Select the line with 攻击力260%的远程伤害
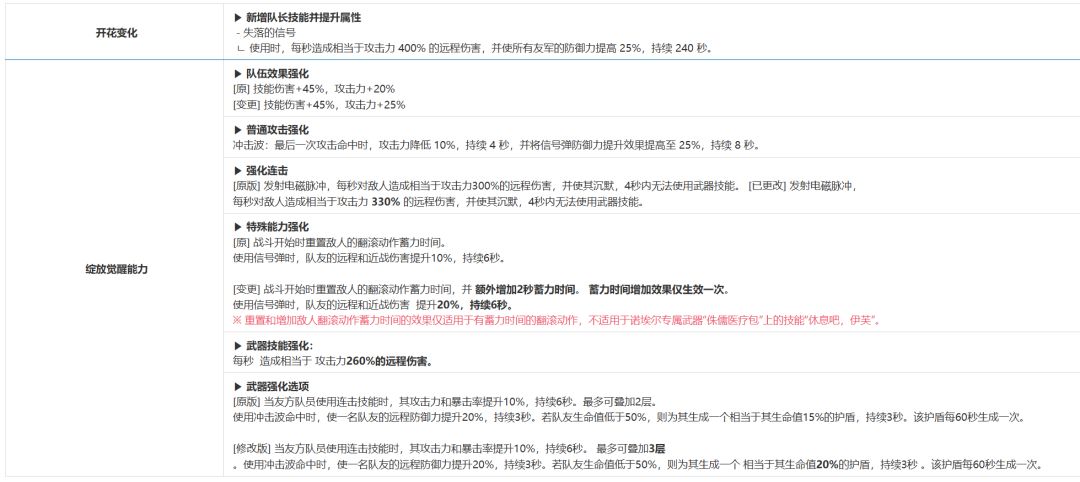The height and width of the screenshot is (482, 1080). (334, 362)
